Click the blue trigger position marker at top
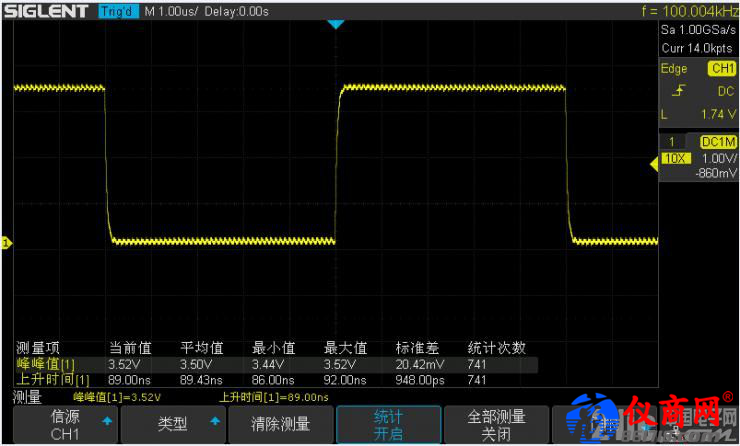740x446 pixels. pyautogui.click(x=336, y=24)
